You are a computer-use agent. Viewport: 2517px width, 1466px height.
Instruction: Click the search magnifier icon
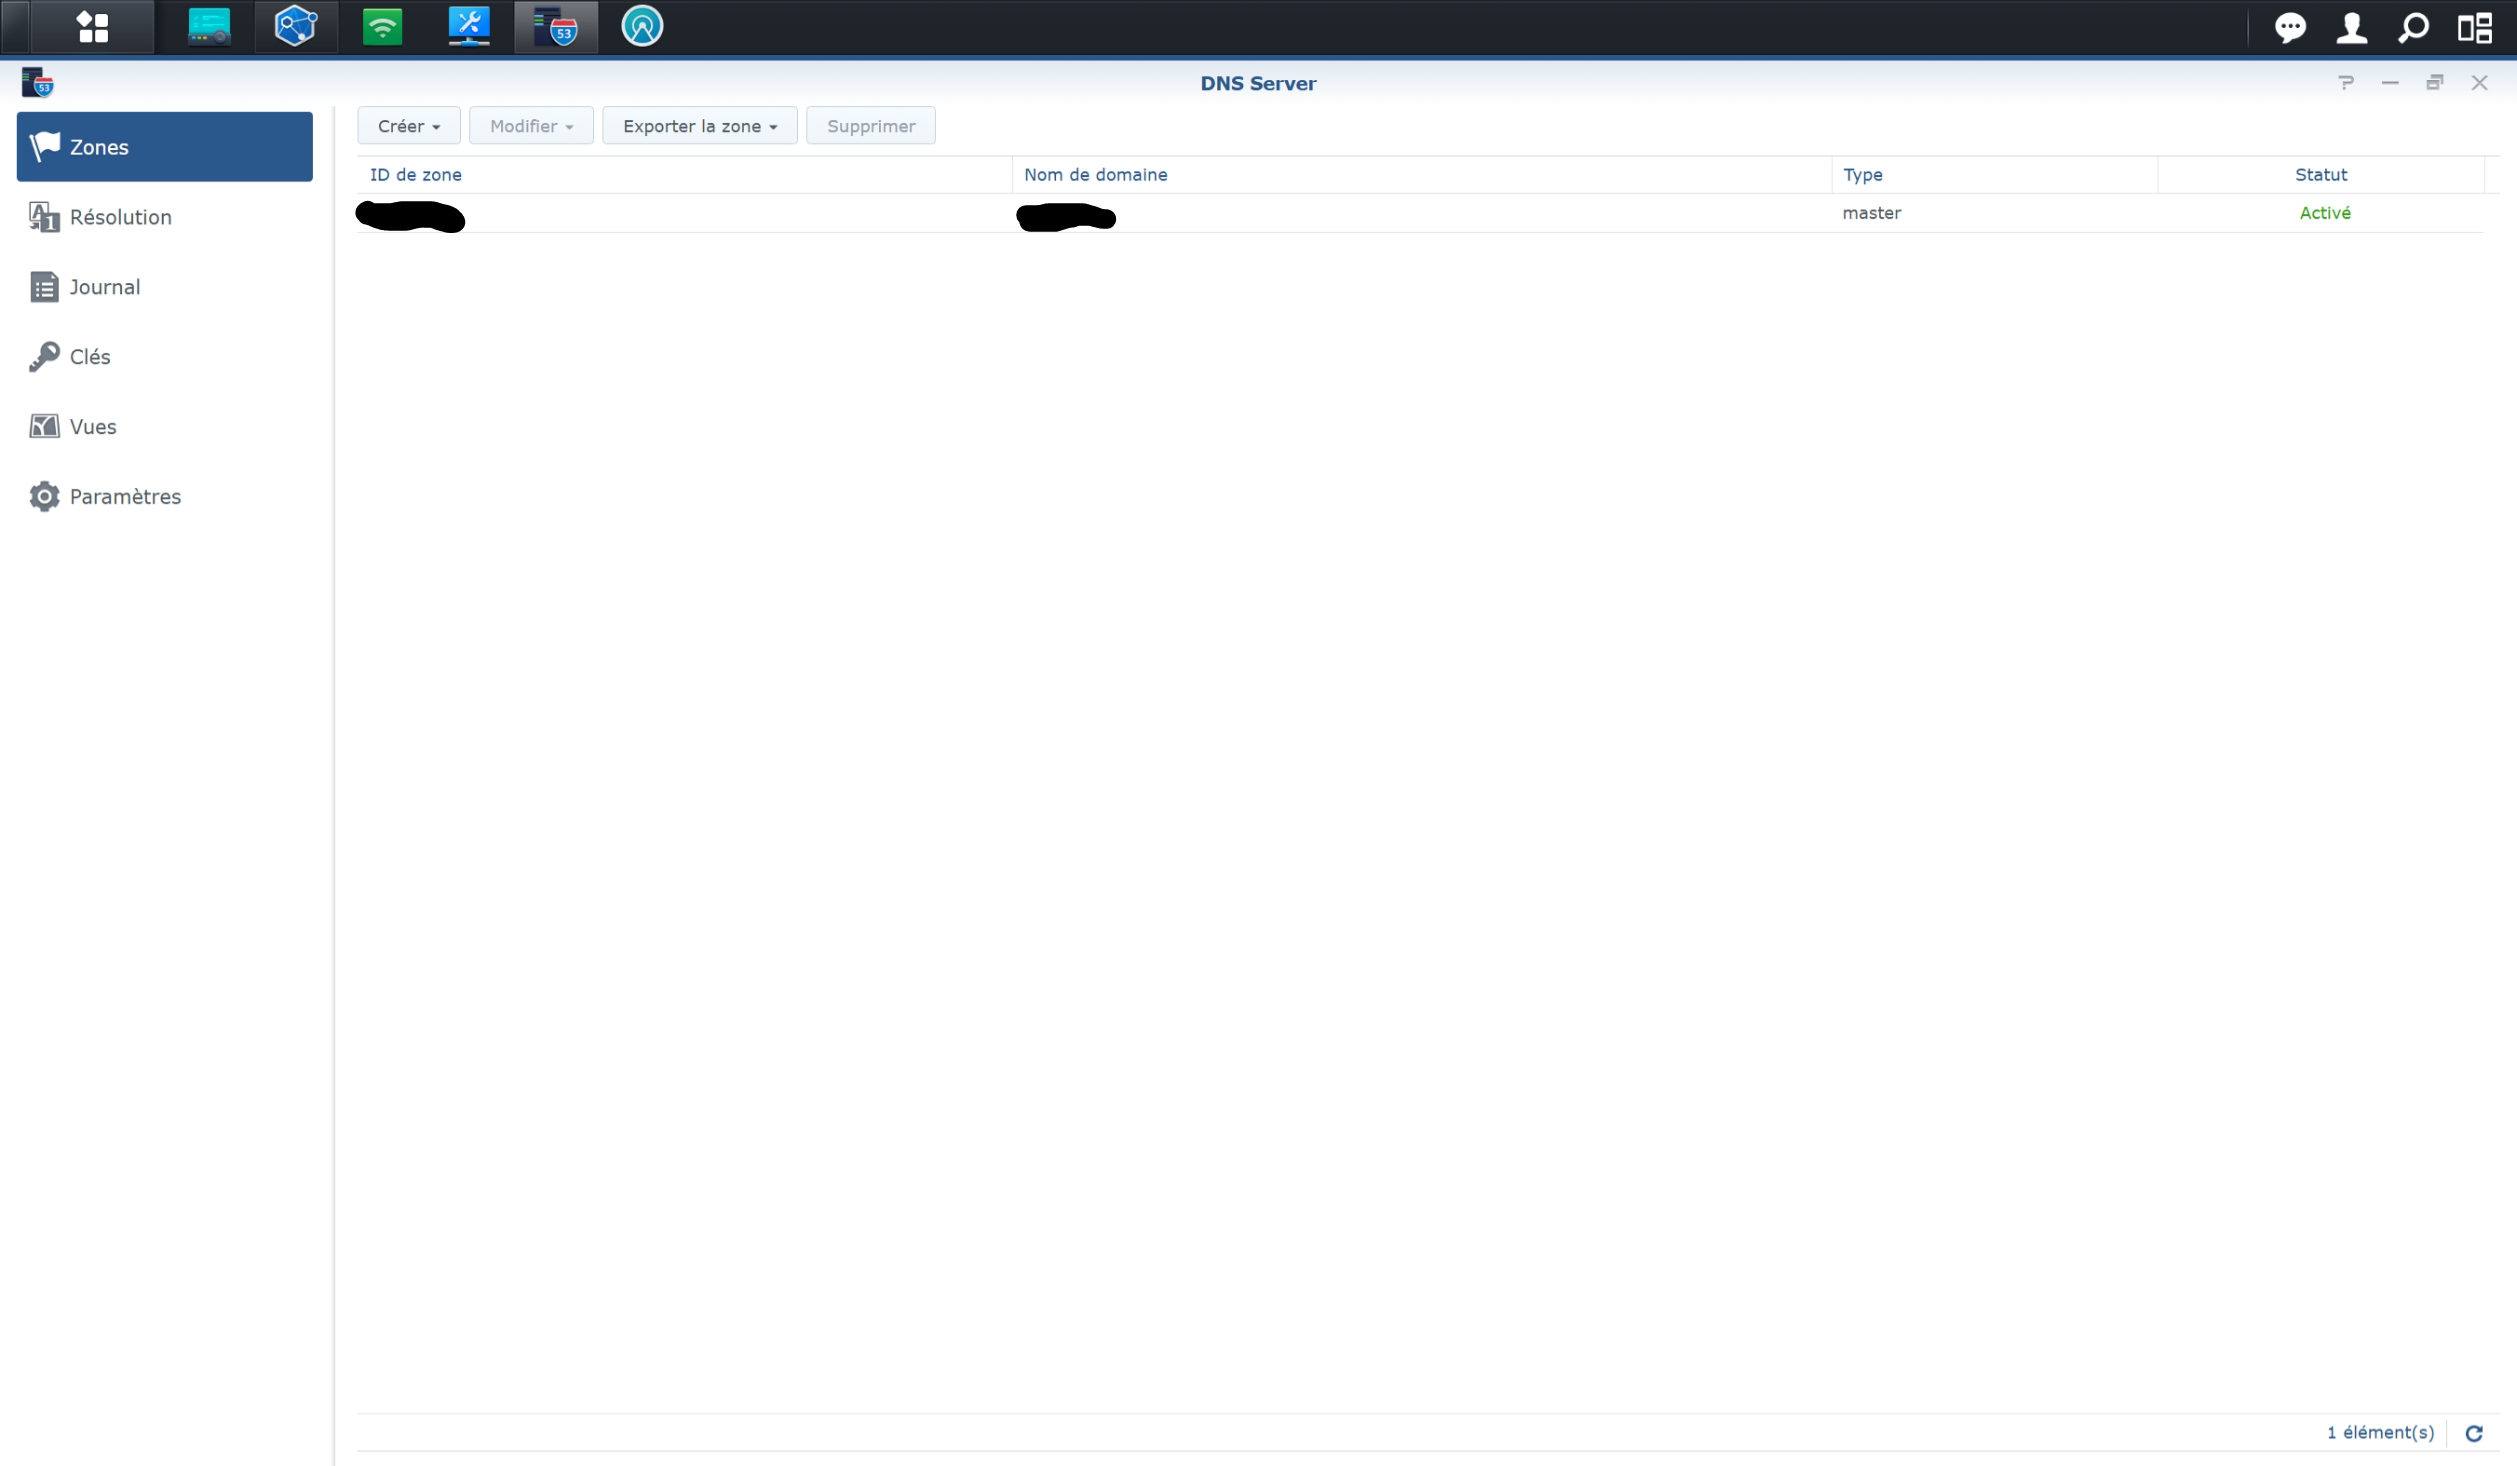(2413, 27)
